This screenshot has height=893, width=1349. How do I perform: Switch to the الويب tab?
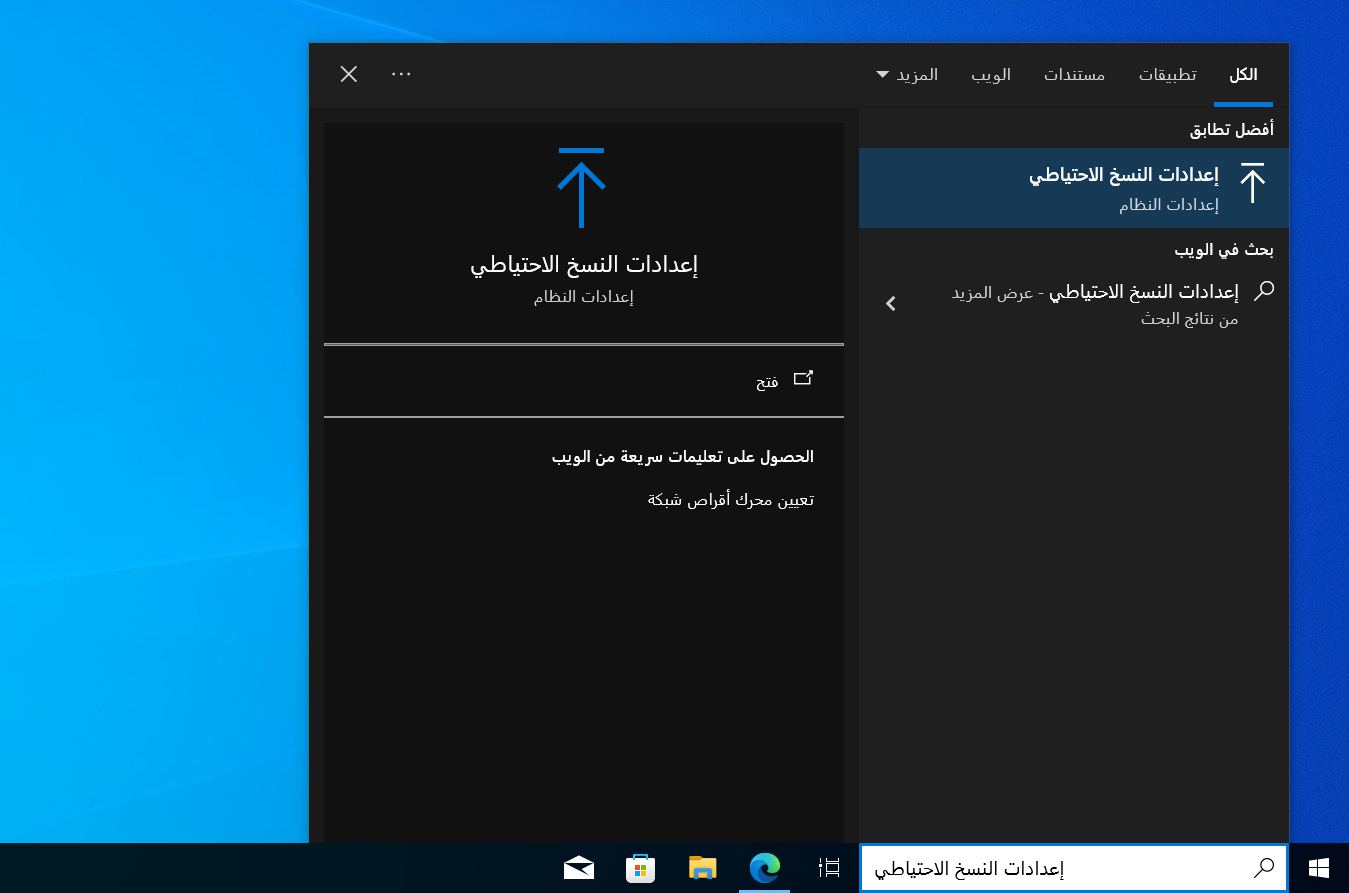point(991,75)
